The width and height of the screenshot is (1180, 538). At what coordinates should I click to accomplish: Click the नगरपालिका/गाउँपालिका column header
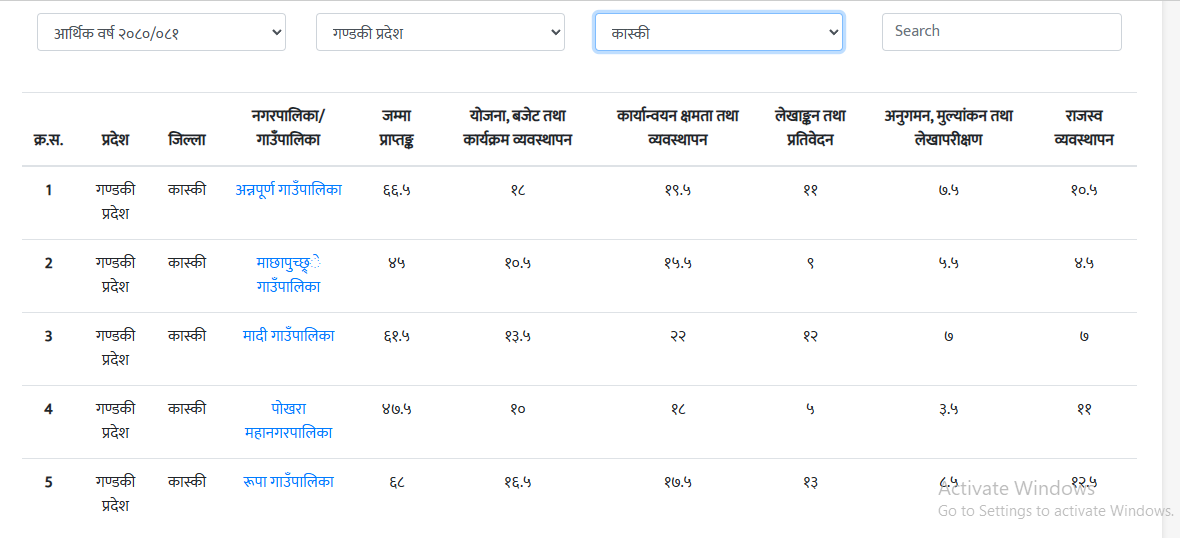[289, 128]
